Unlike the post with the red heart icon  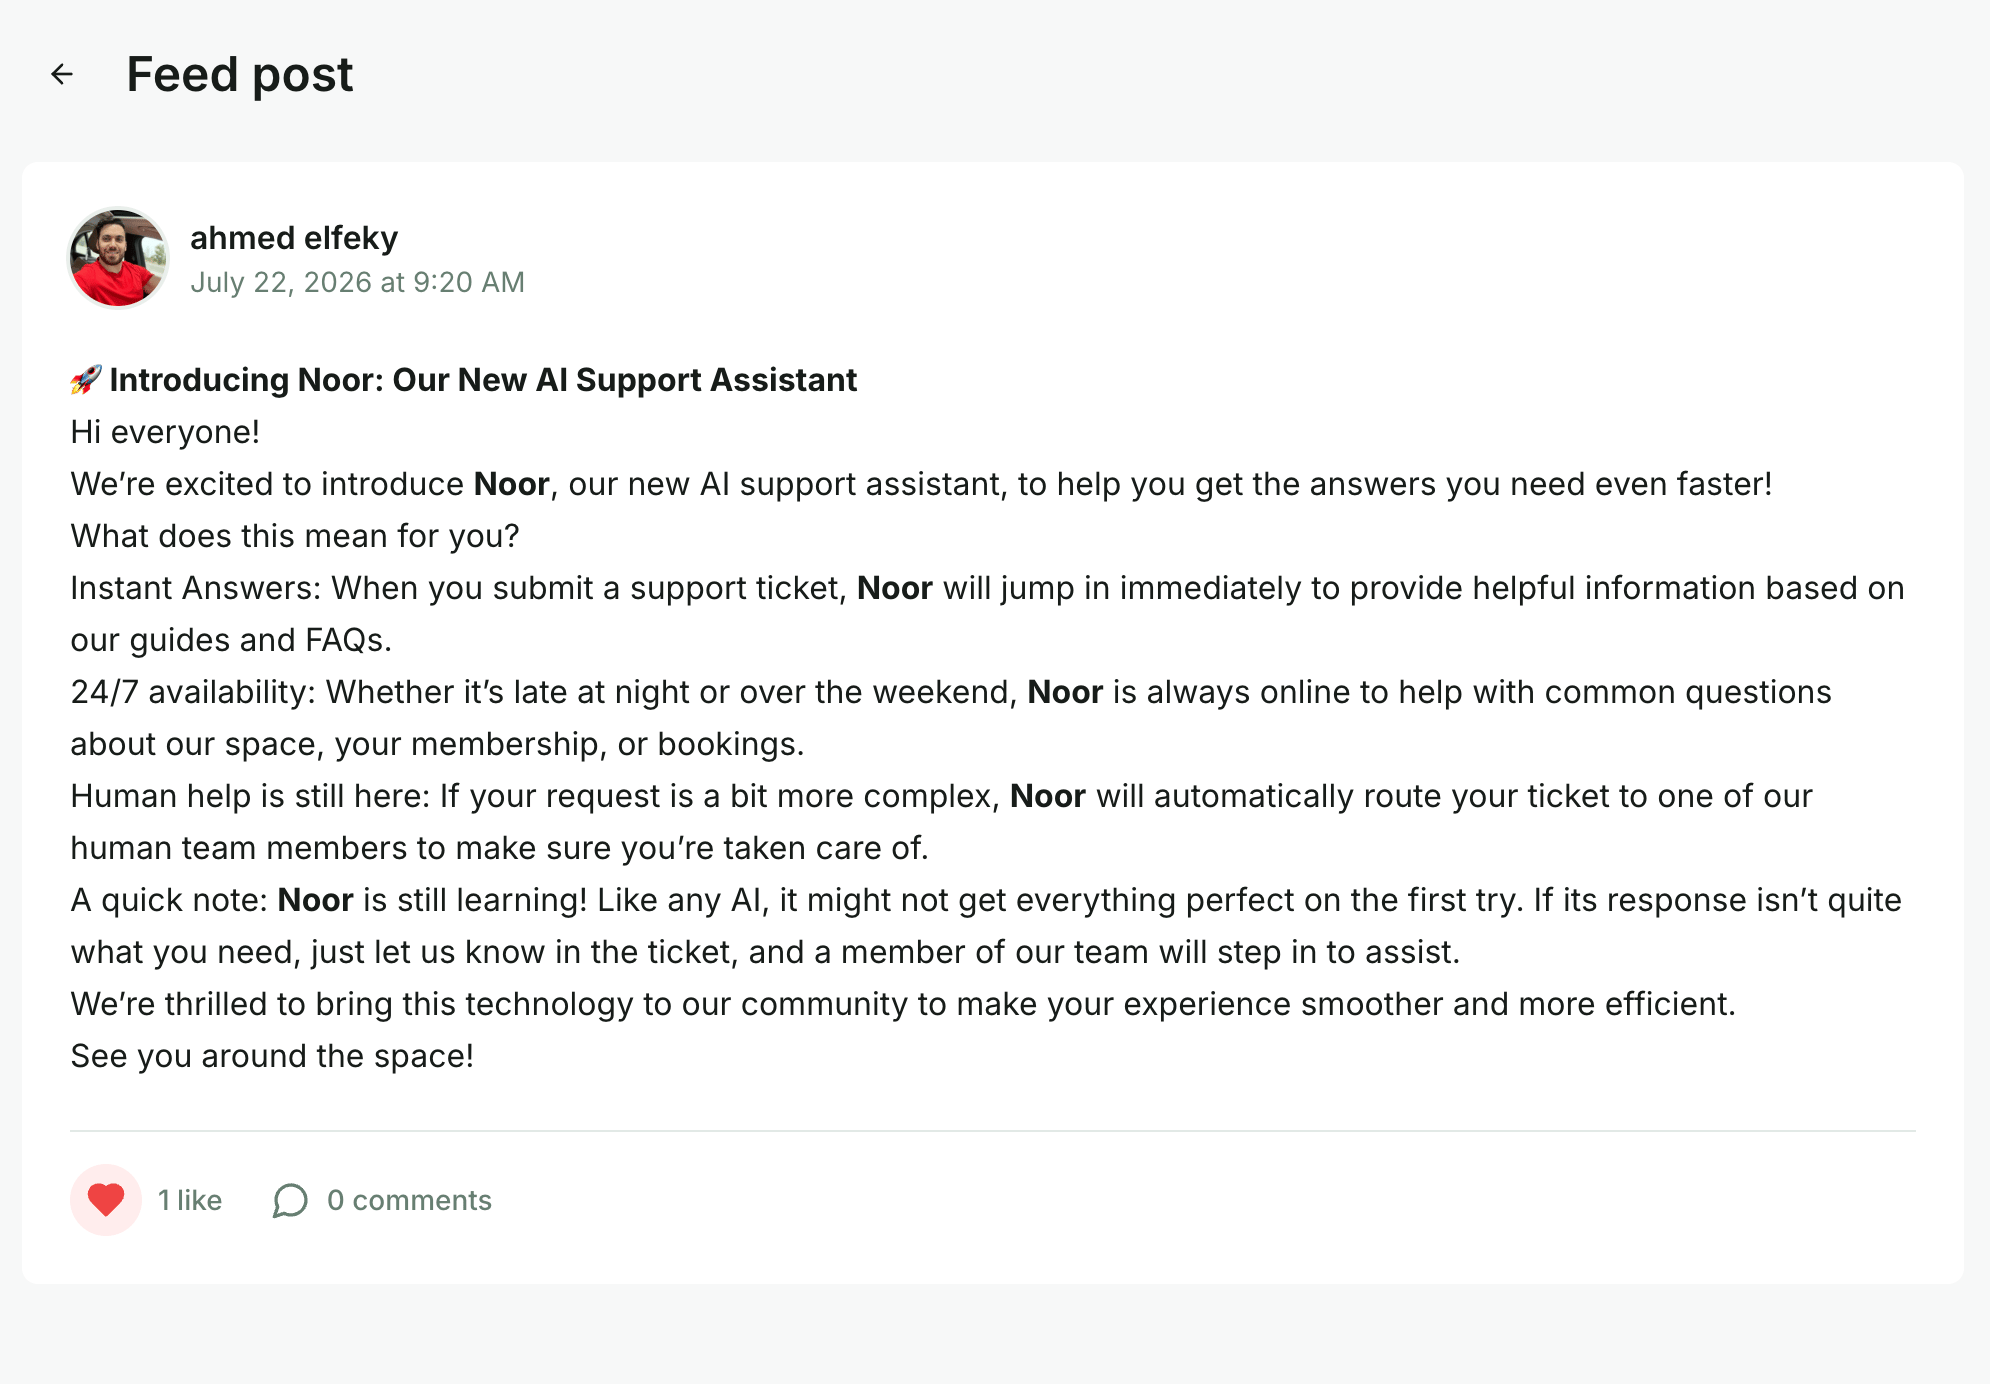[106, 1200]
